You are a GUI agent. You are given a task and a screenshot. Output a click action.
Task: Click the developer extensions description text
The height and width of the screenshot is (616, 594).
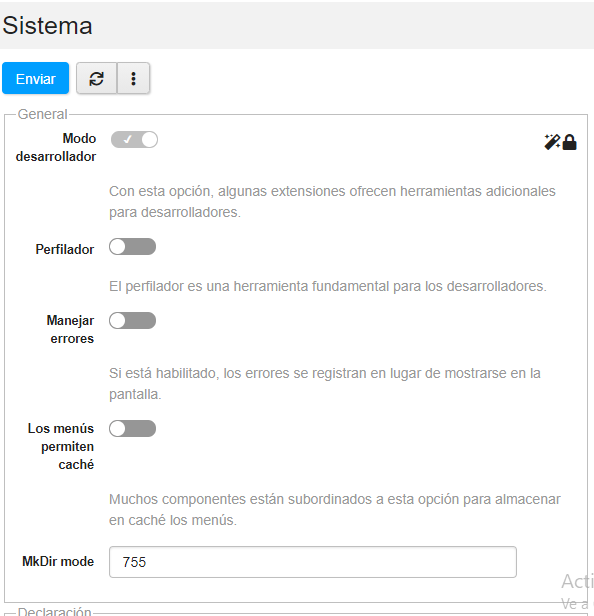coord(332,202)
